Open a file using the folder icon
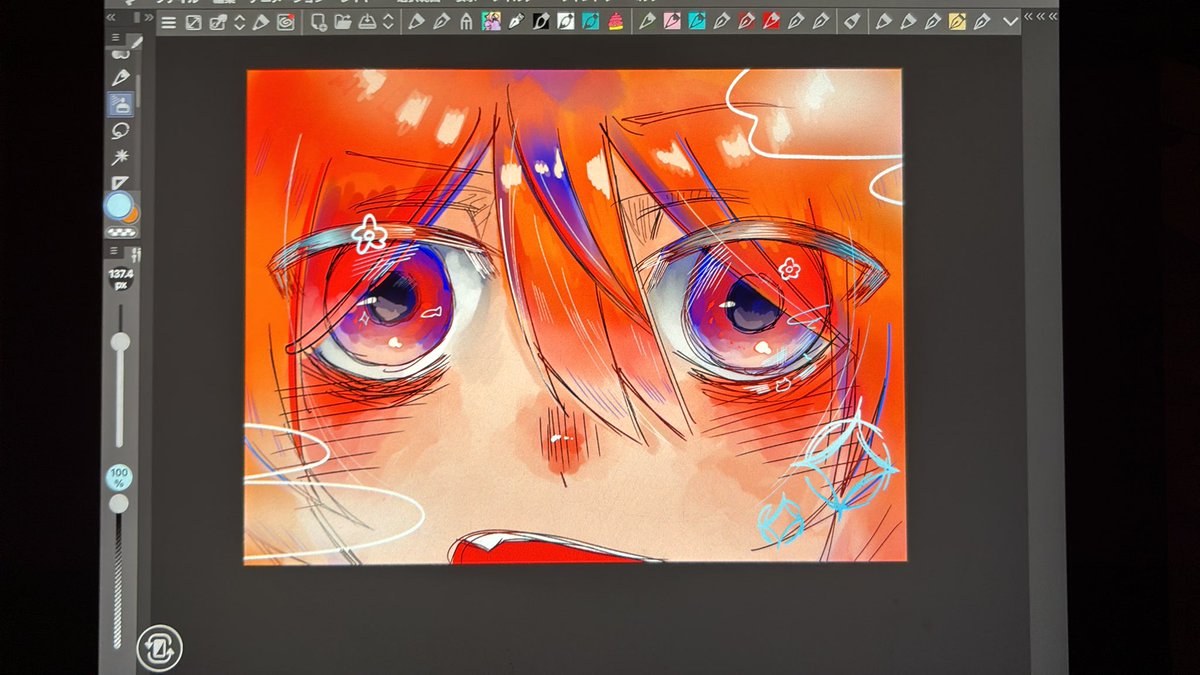Viewport: 1200px width, 675px height. [343, 22]
